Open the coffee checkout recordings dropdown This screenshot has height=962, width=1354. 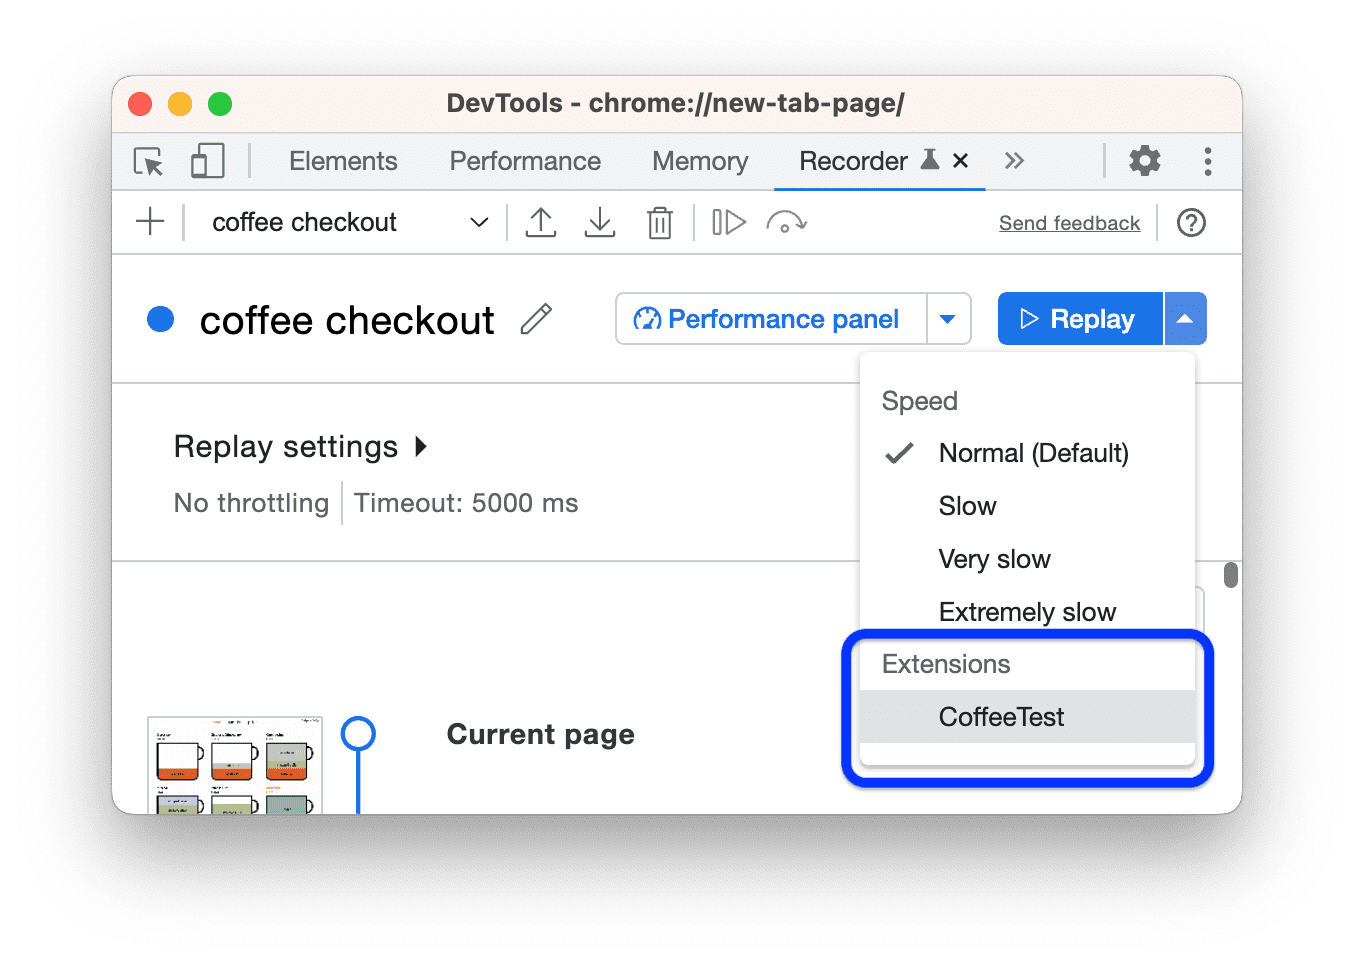click(478, 222)
